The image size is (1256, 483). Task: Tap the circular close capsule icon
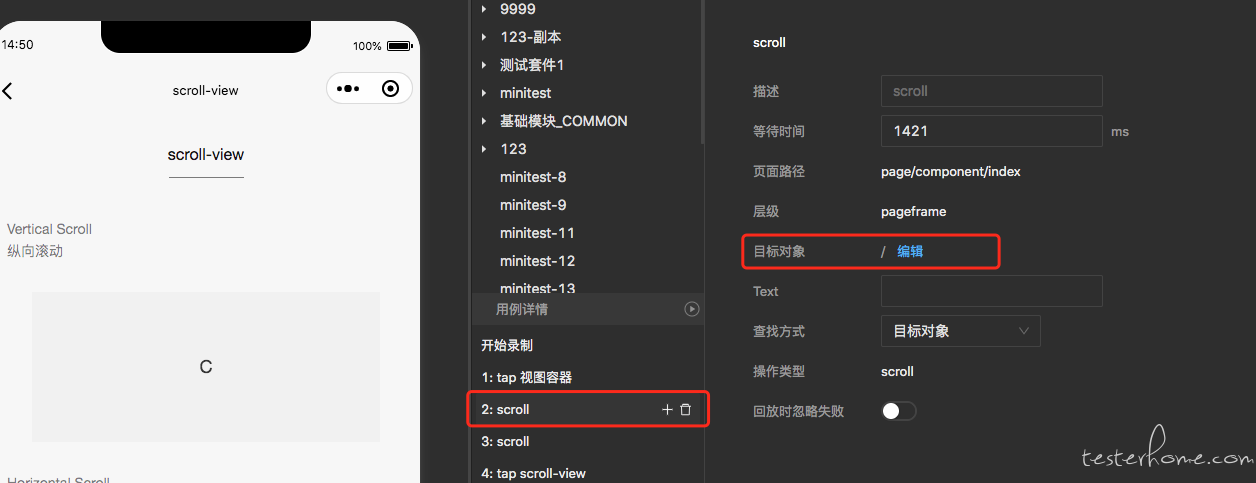391,89
